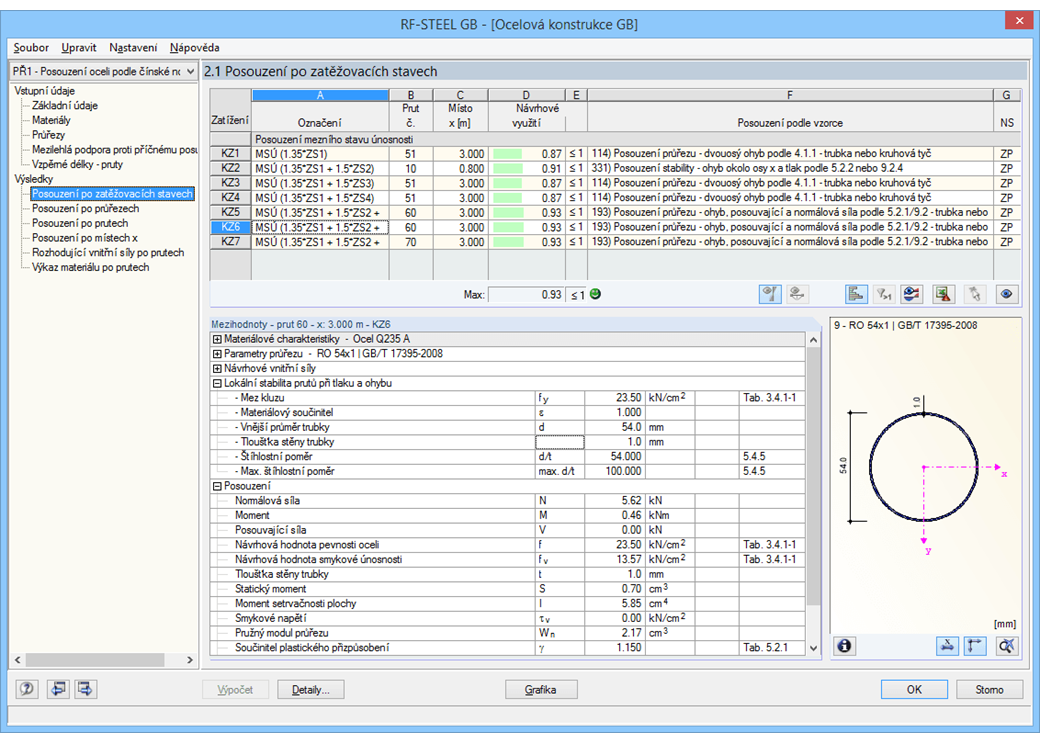Select the KZ3 row header
Viewport: 1040px width, 743px height.
point(230,183)
